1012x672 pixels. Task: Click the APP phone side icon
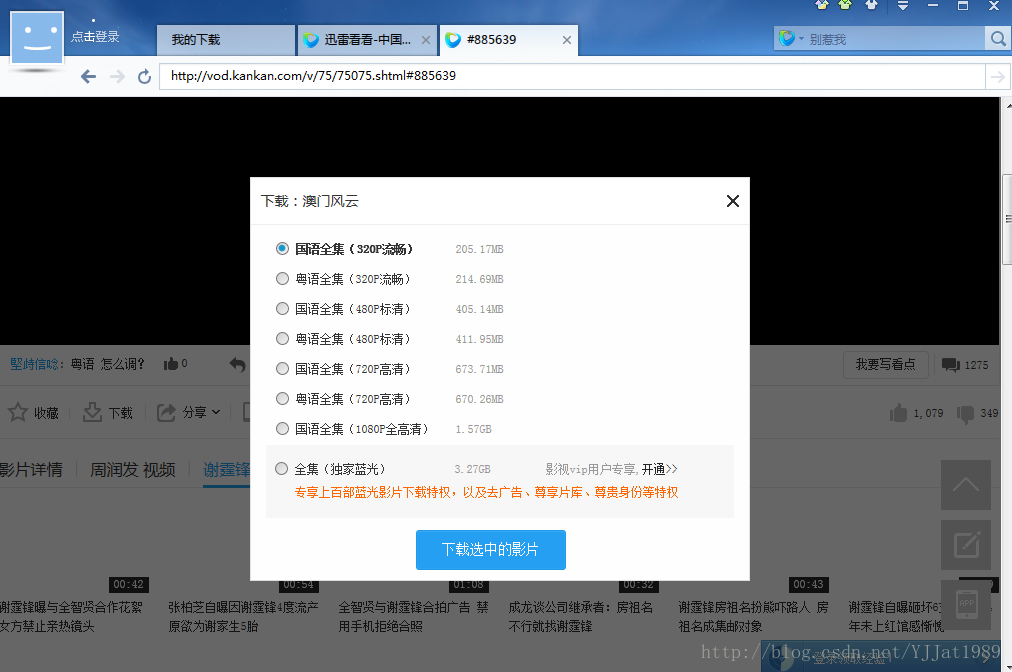(966, 605)
